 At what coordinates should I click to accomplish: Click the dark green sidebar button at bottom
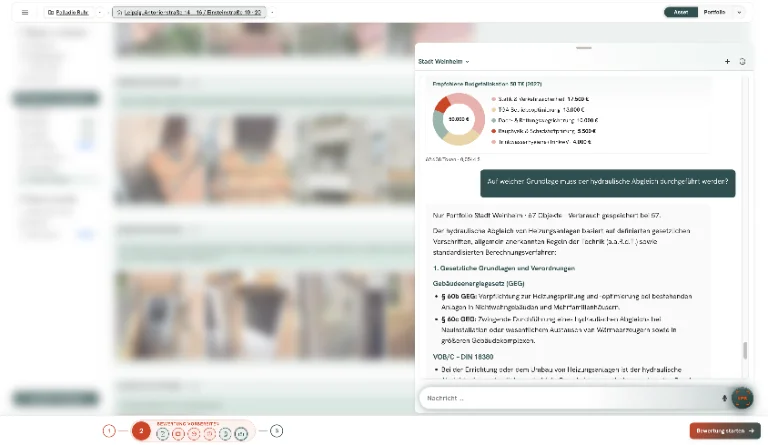point(55,398)
